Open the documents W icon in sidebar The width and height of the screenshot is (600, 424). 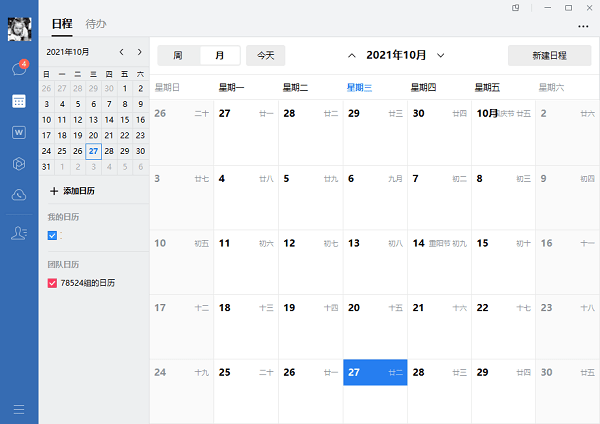pyautogui.click(x=18, y=132)
